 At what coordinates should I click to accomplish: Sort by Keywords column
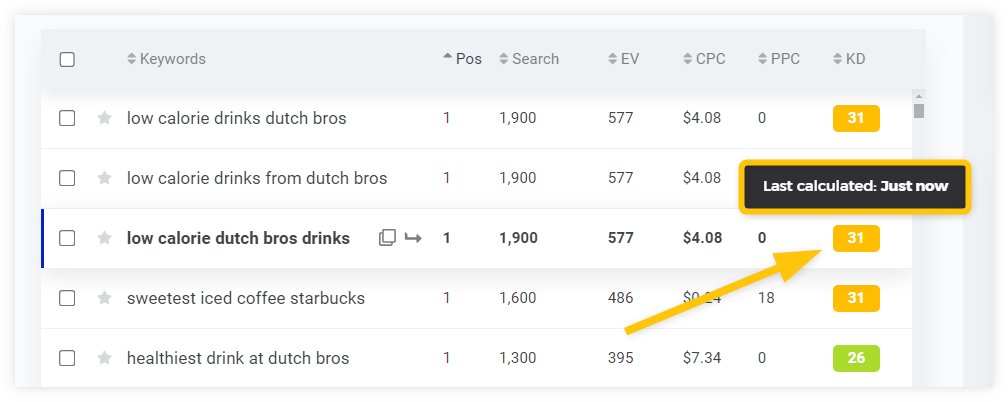166,59
